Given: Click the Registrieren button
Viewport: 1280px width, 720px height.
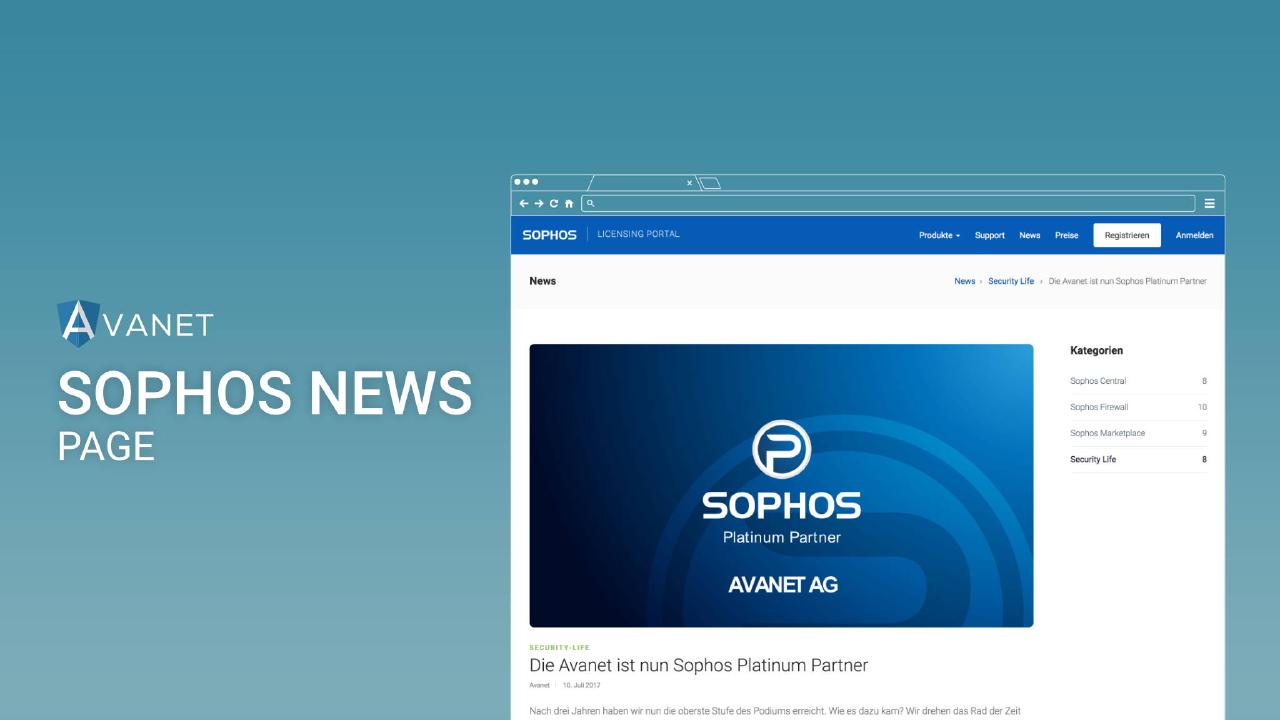Looking at the screenshot, I should coord(1126,235).
